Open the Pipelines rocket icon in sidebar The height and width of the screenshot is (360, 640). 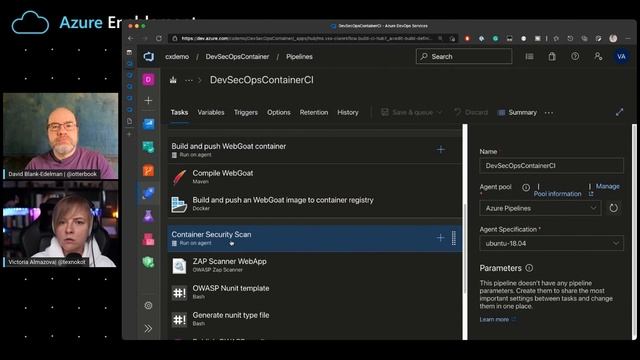pyautogui.click(x=148, y=193)
